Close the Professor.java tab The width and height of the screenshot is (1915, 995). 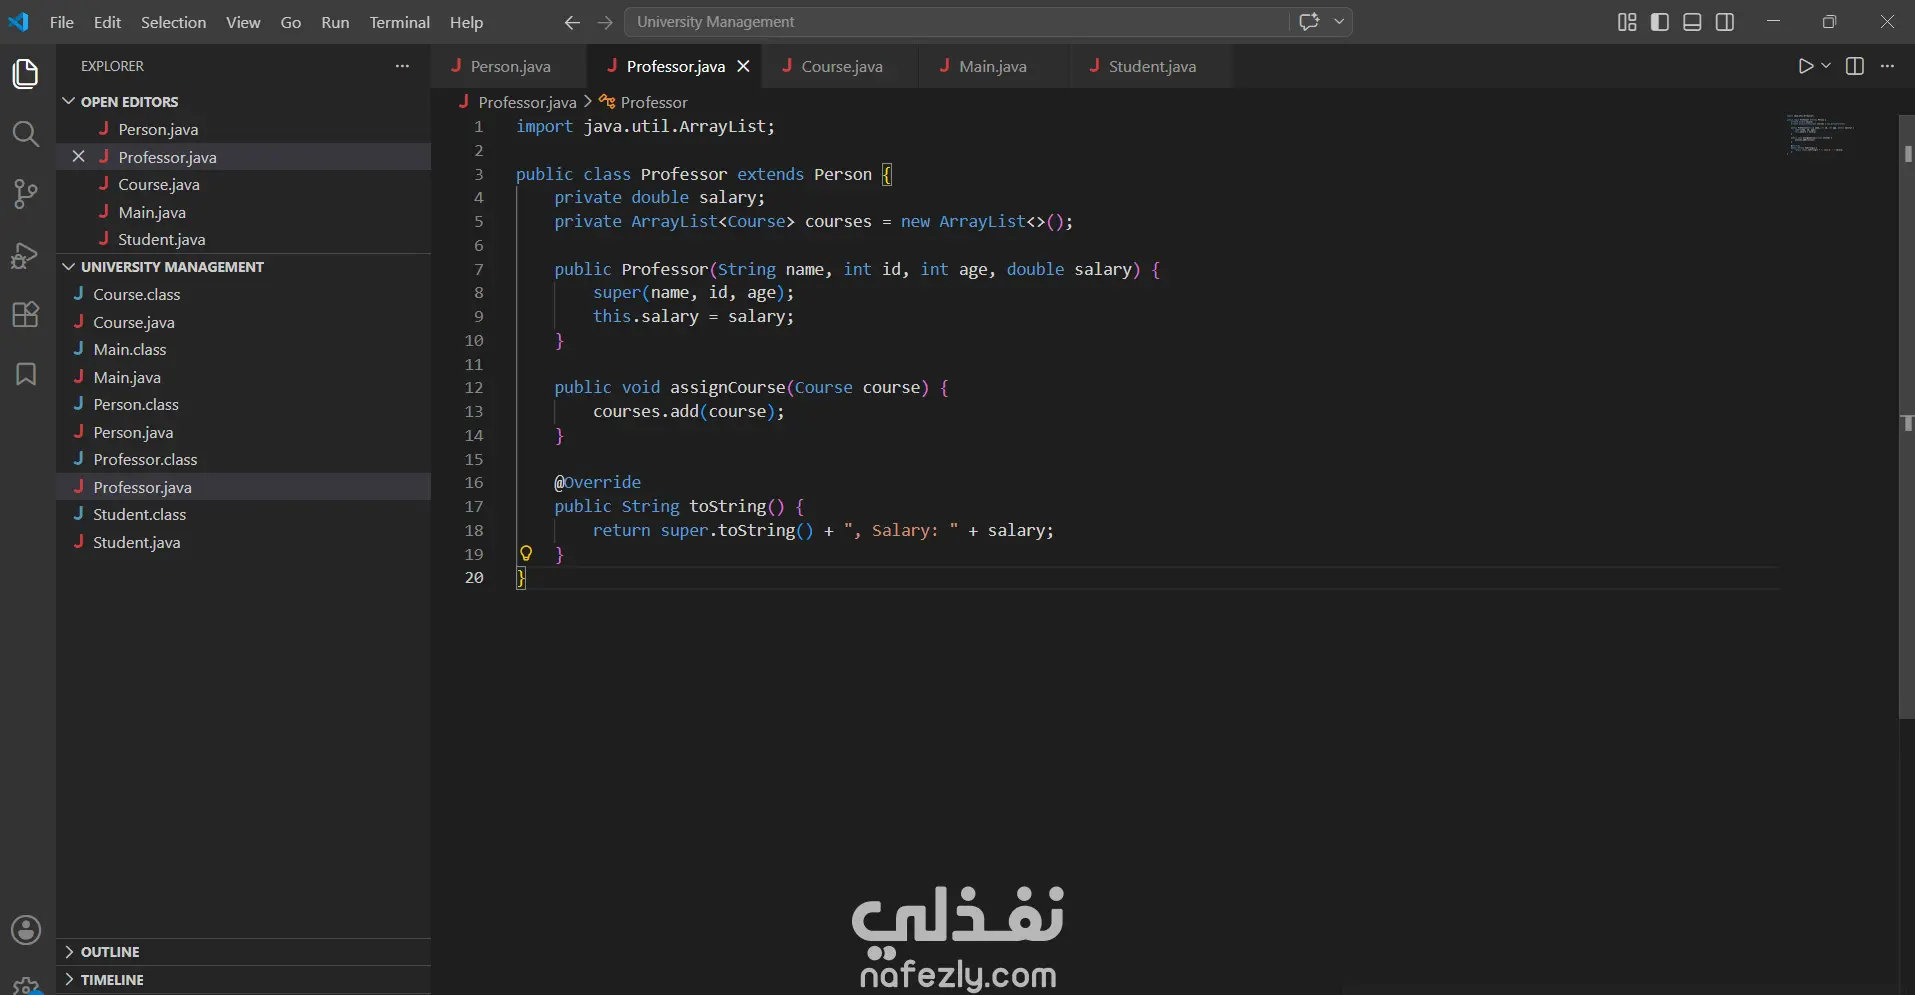(743, 66)
